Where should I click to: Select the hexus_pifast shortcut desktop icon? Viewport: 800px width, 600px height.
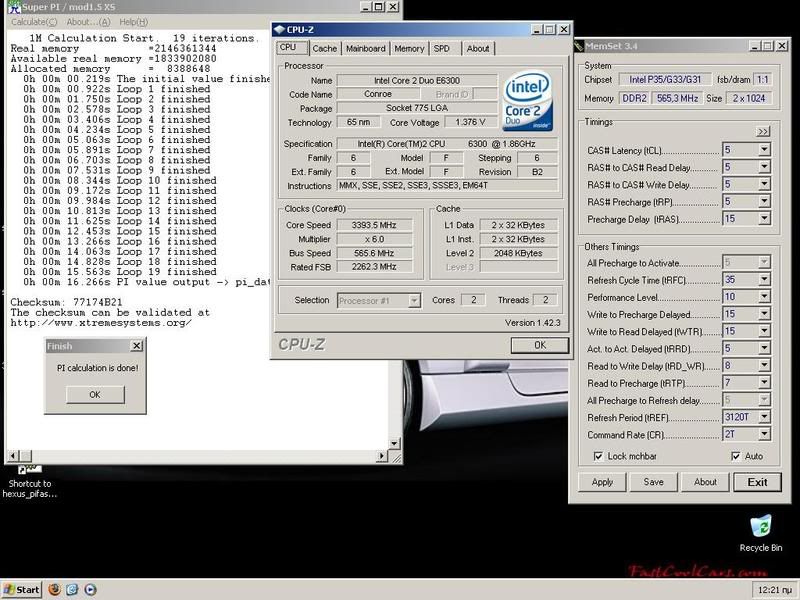(29, 481)
